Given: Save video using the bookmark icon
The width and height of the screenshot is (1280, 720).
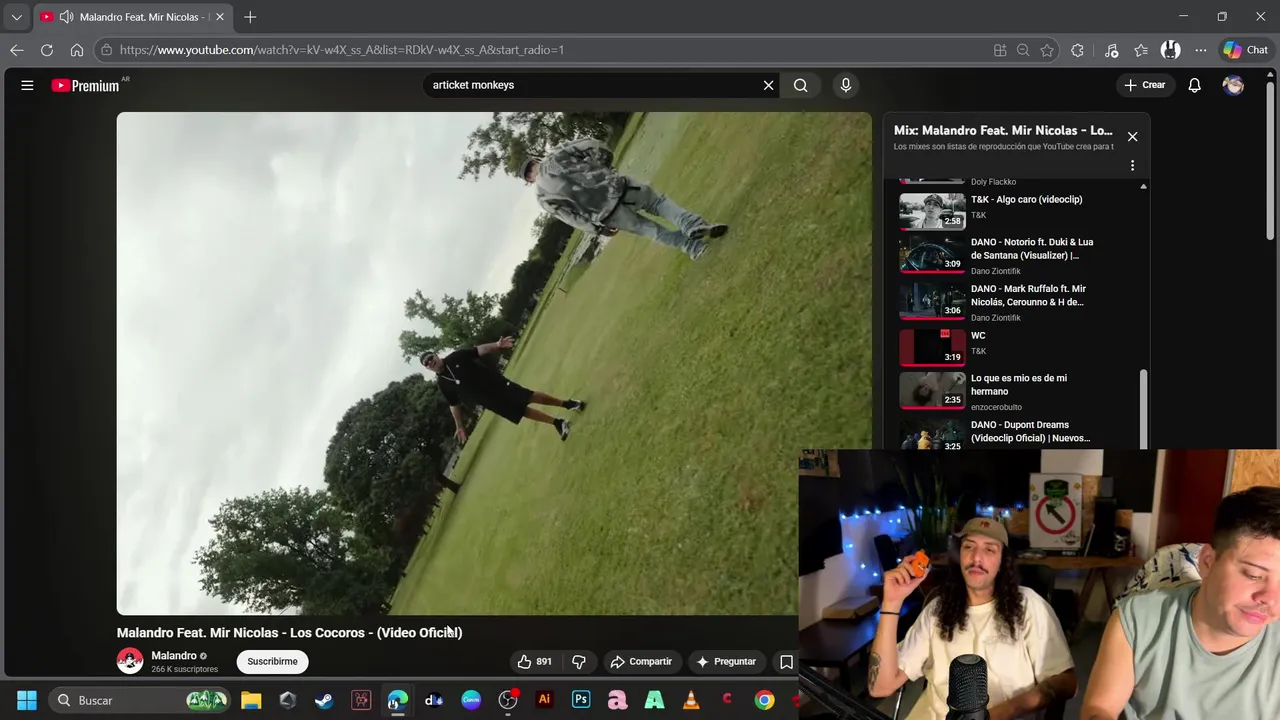Looking at the screenshot, I should click(x=786, y=661).
